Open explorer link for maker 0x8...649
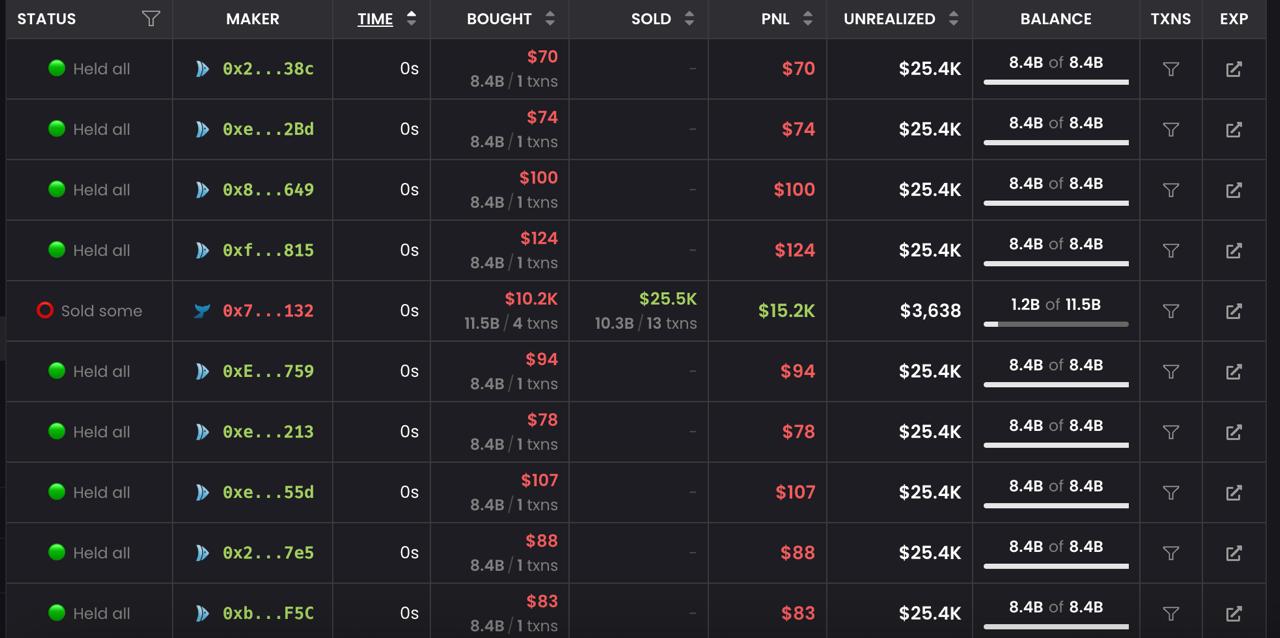 click(x=1234, y=190)
